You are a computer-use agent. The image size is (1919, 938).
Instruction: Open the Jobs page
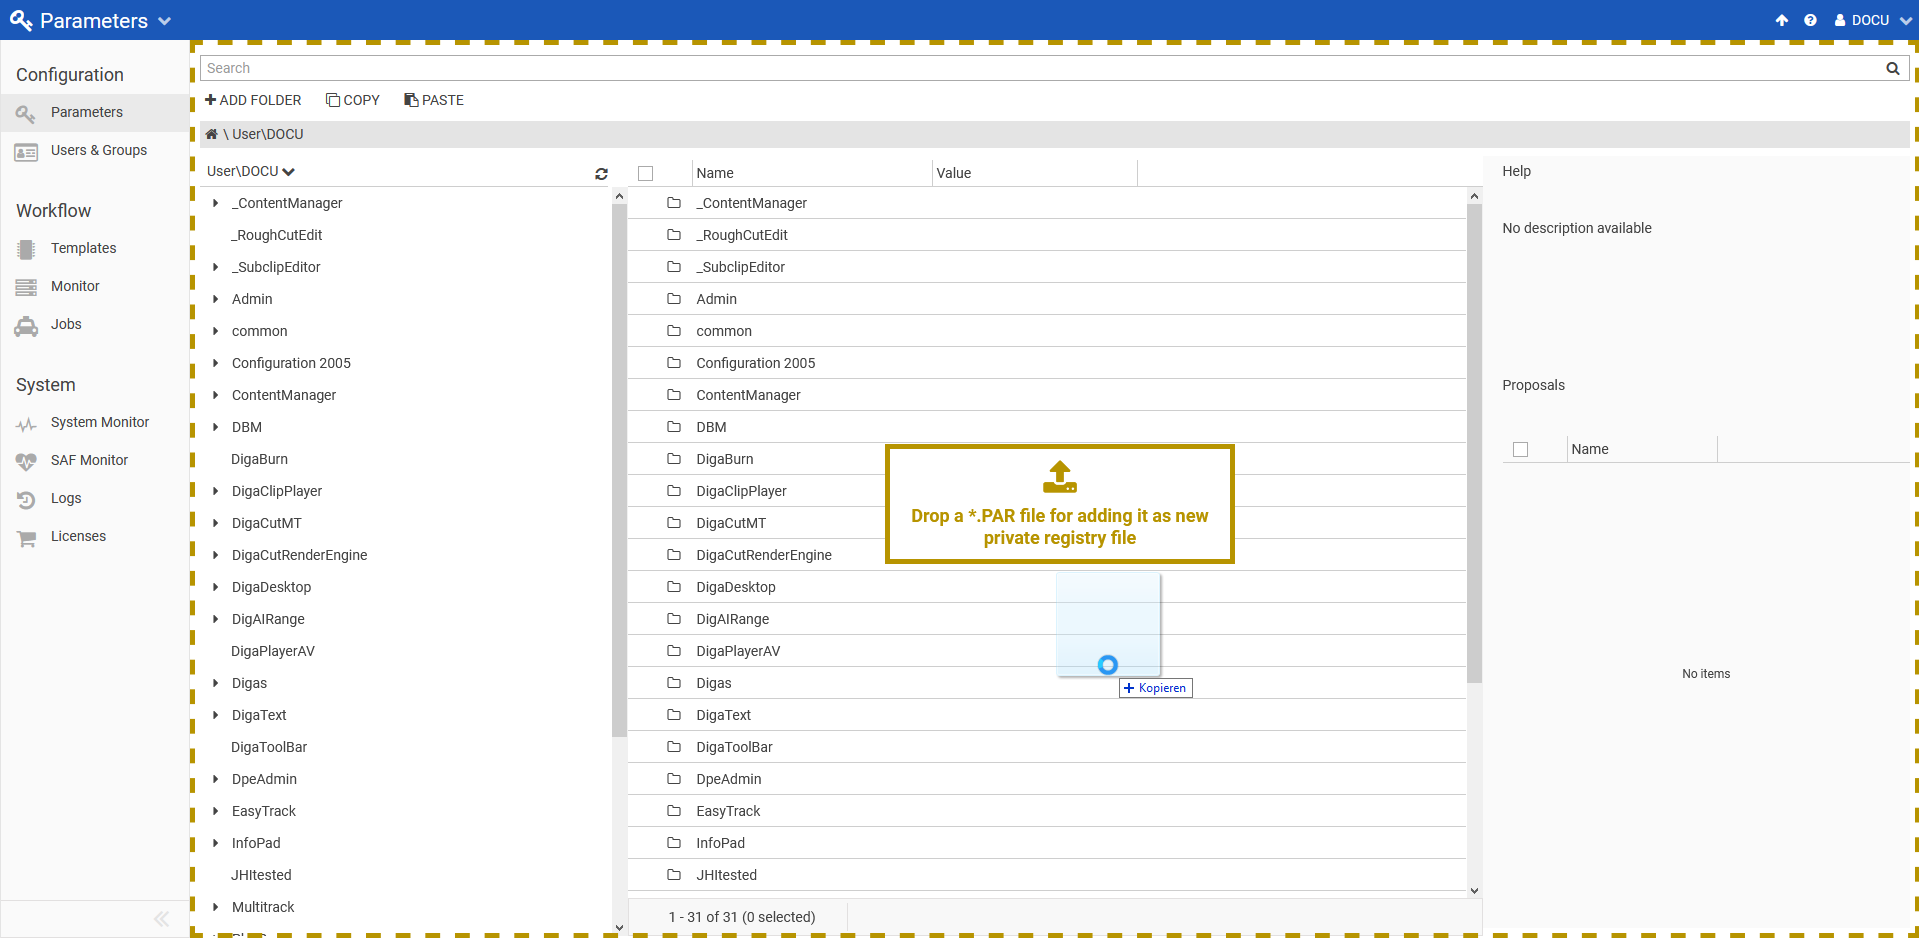pos(66,324)
